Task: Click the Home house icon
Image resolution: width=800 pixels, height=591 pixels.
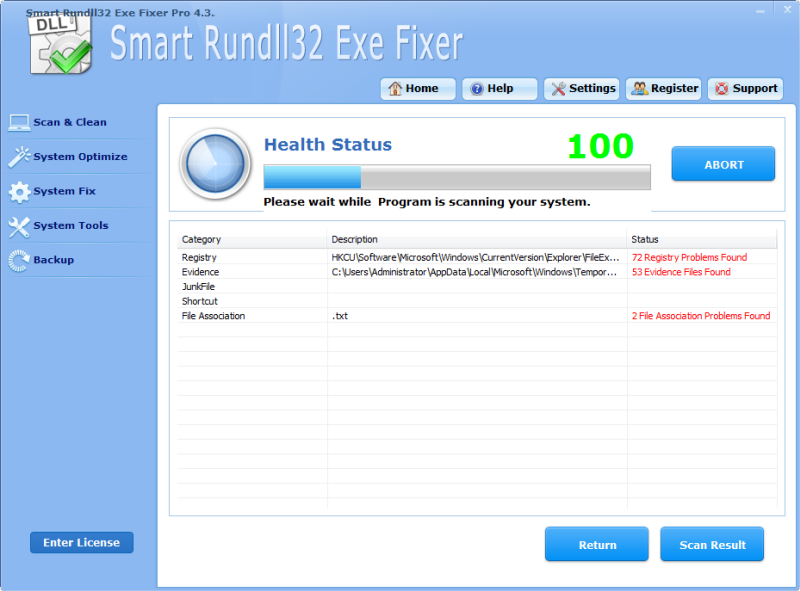Action: 395,89
